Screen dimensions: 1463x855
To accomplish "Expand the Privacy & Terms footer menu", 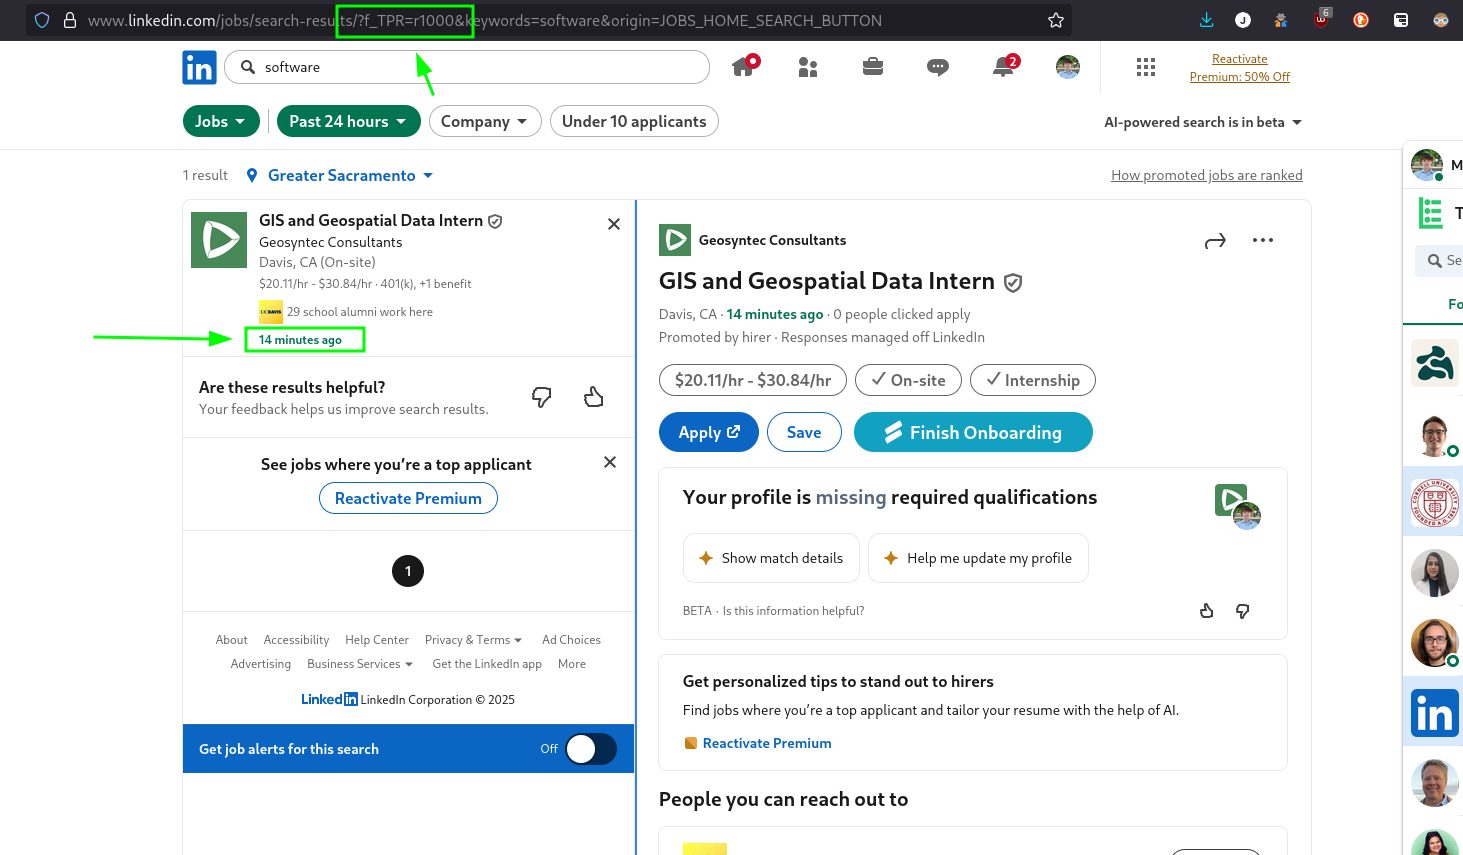I will coord(473,640).
